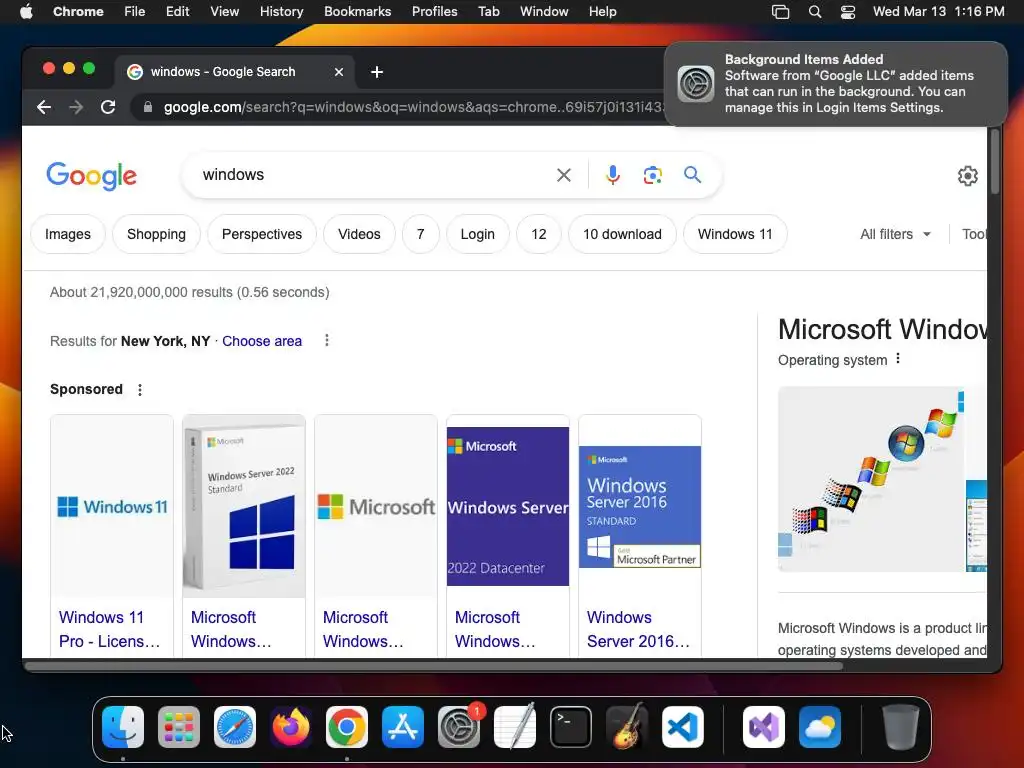
Task: Select the Images filter chip
Action: (68, 234)
